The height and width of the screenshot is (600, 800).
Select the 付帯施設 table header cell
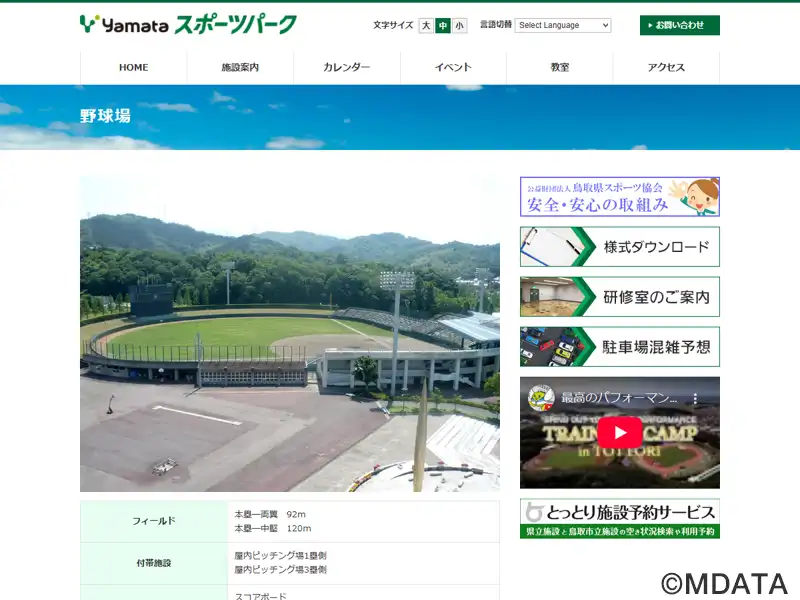(x=154, y=563)
